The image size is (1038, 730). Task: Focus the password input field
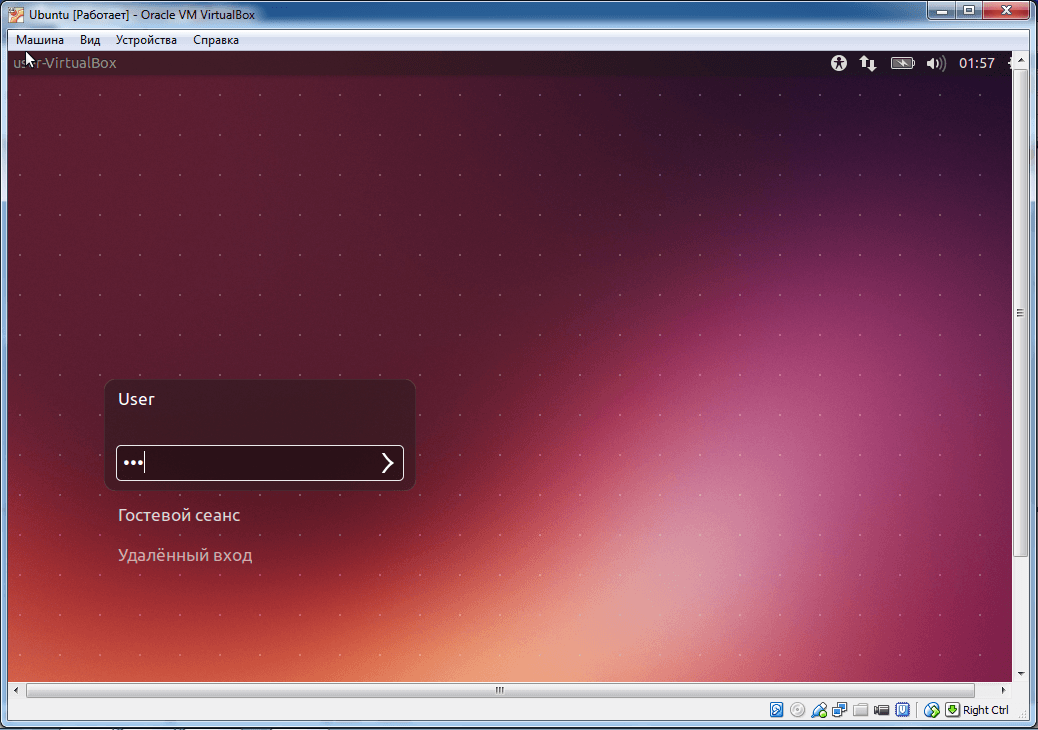[260, 463]
